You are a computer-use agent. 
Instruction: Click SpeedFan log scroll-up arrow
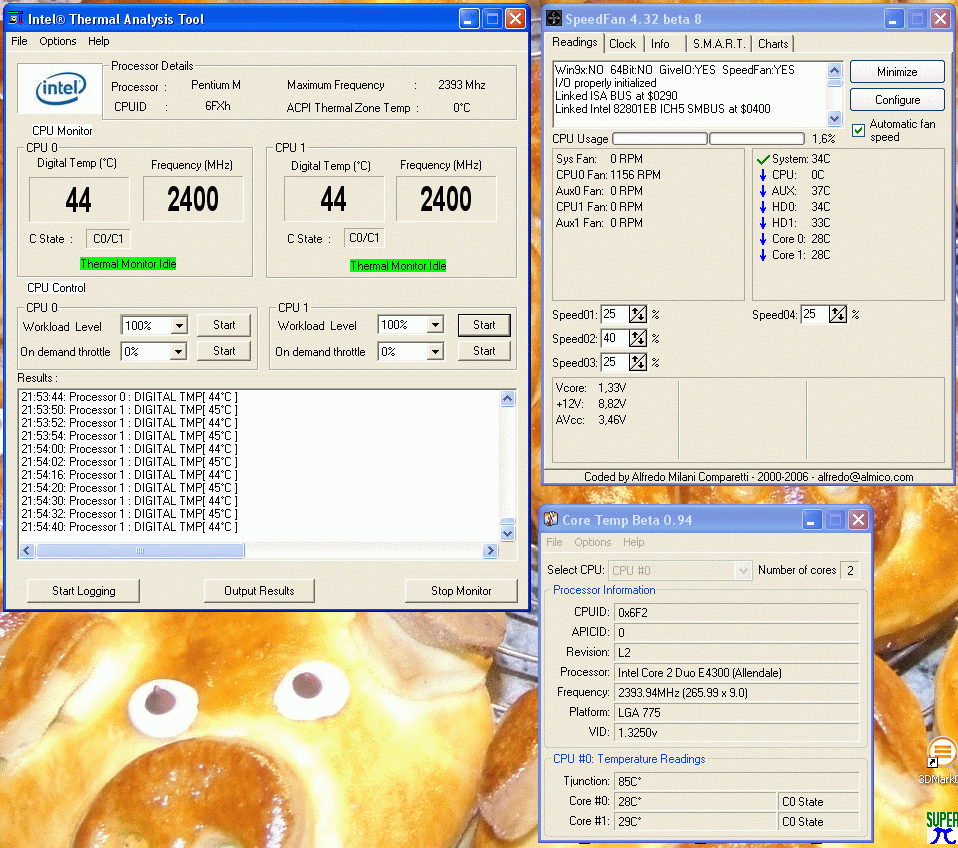tap(834, 69)
